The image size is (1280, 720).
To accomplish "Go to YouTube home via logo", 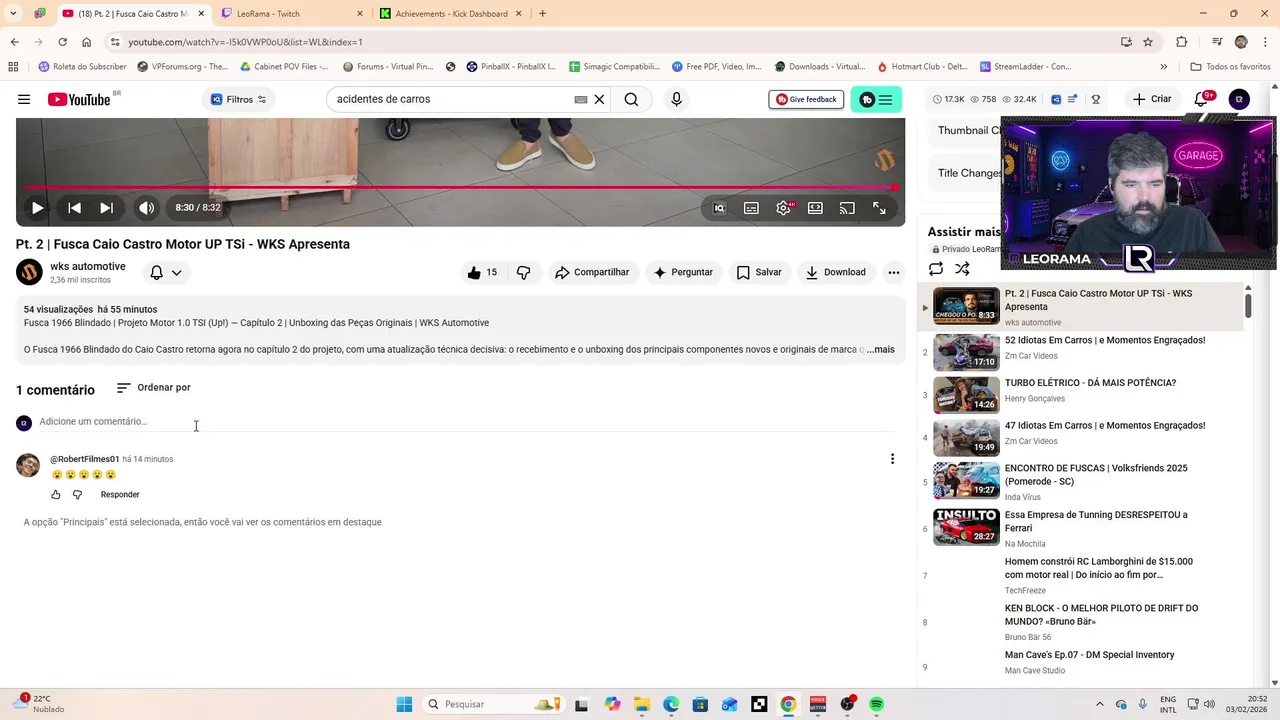I will coord(80,99).
